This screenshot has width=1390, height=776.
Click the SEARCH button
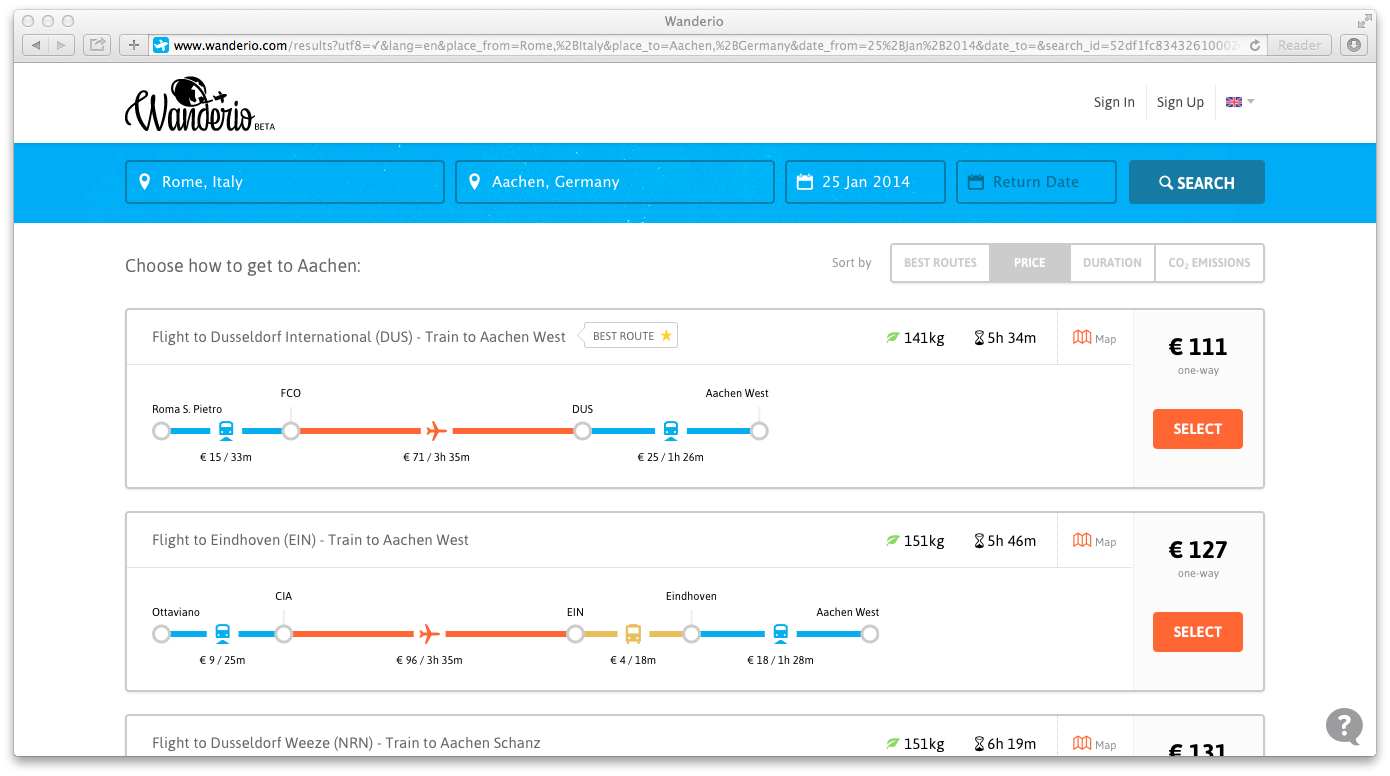(1197, 182)
